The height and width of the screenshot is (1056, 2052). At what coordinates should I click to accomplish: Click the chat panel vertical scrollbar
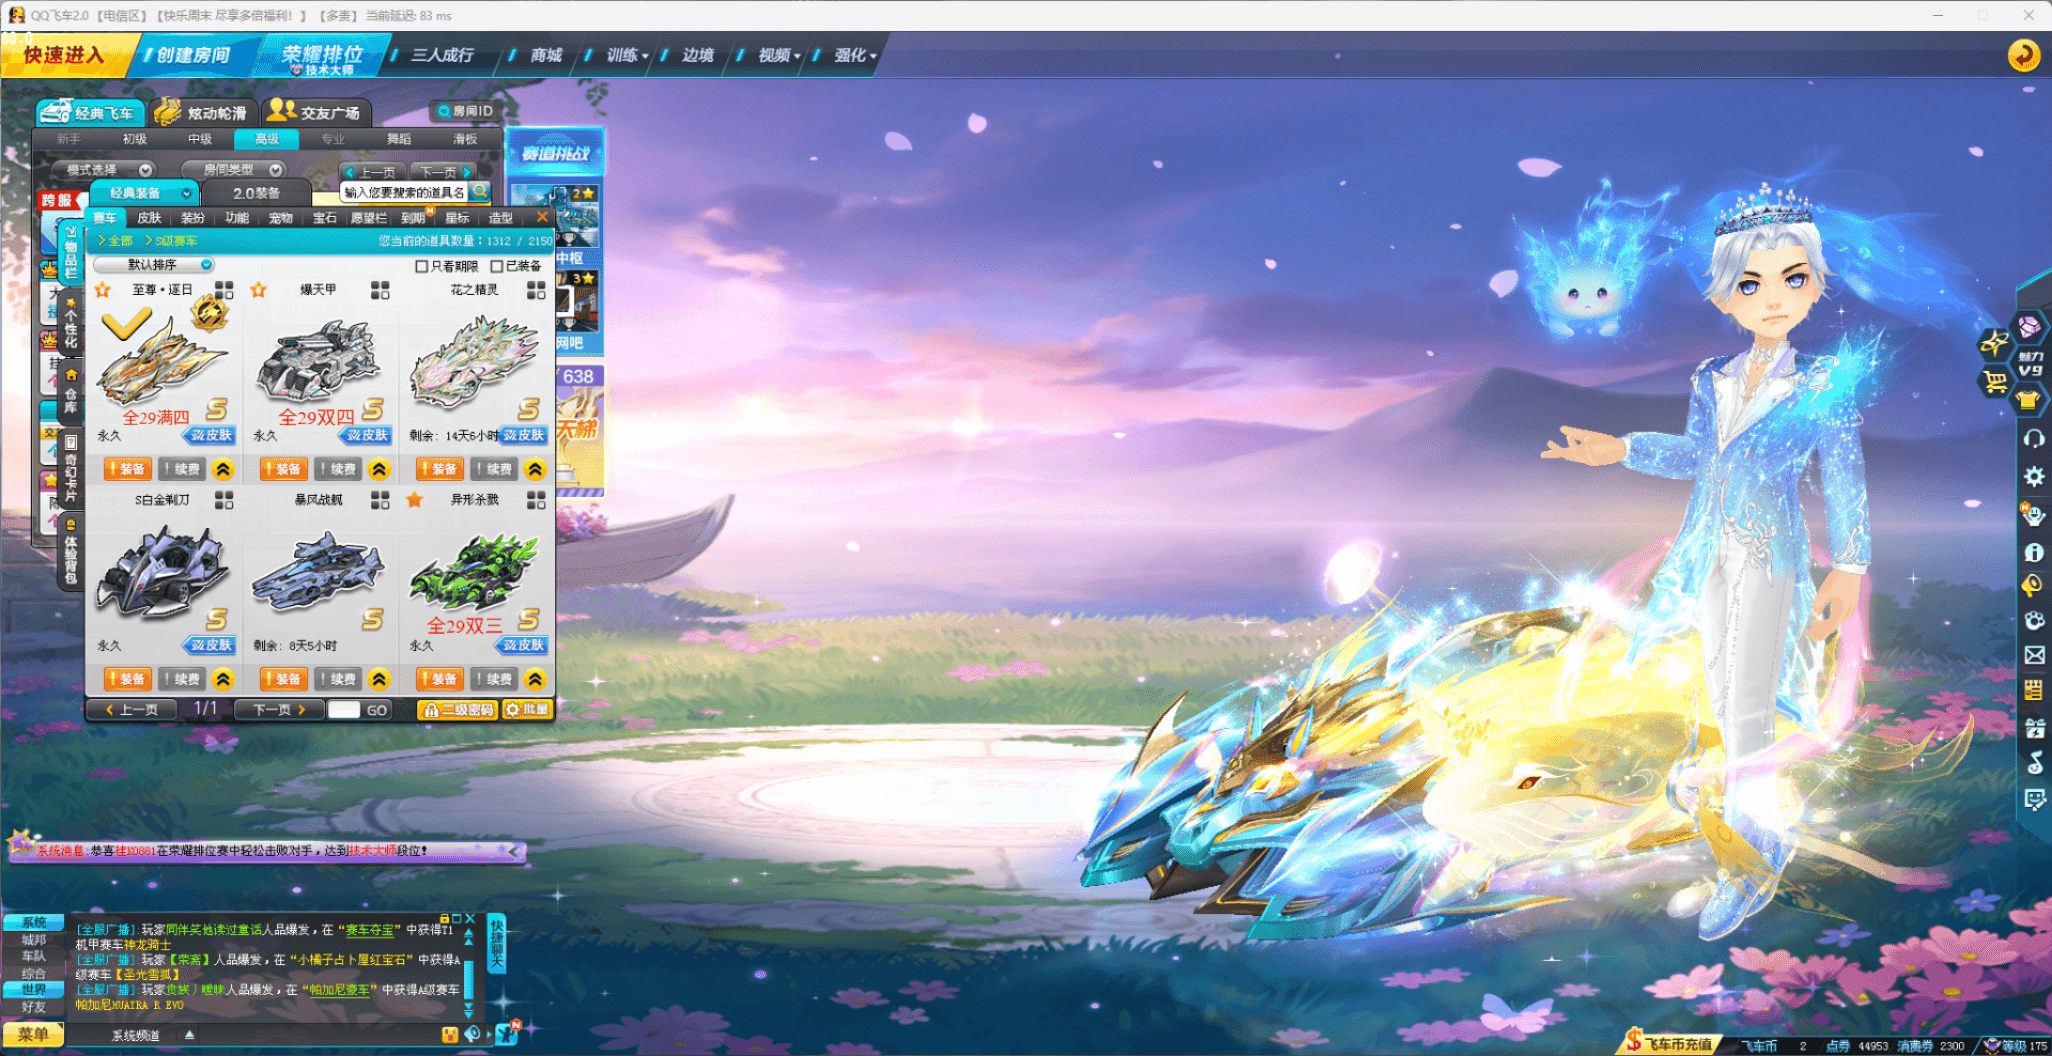click(468, 979)
